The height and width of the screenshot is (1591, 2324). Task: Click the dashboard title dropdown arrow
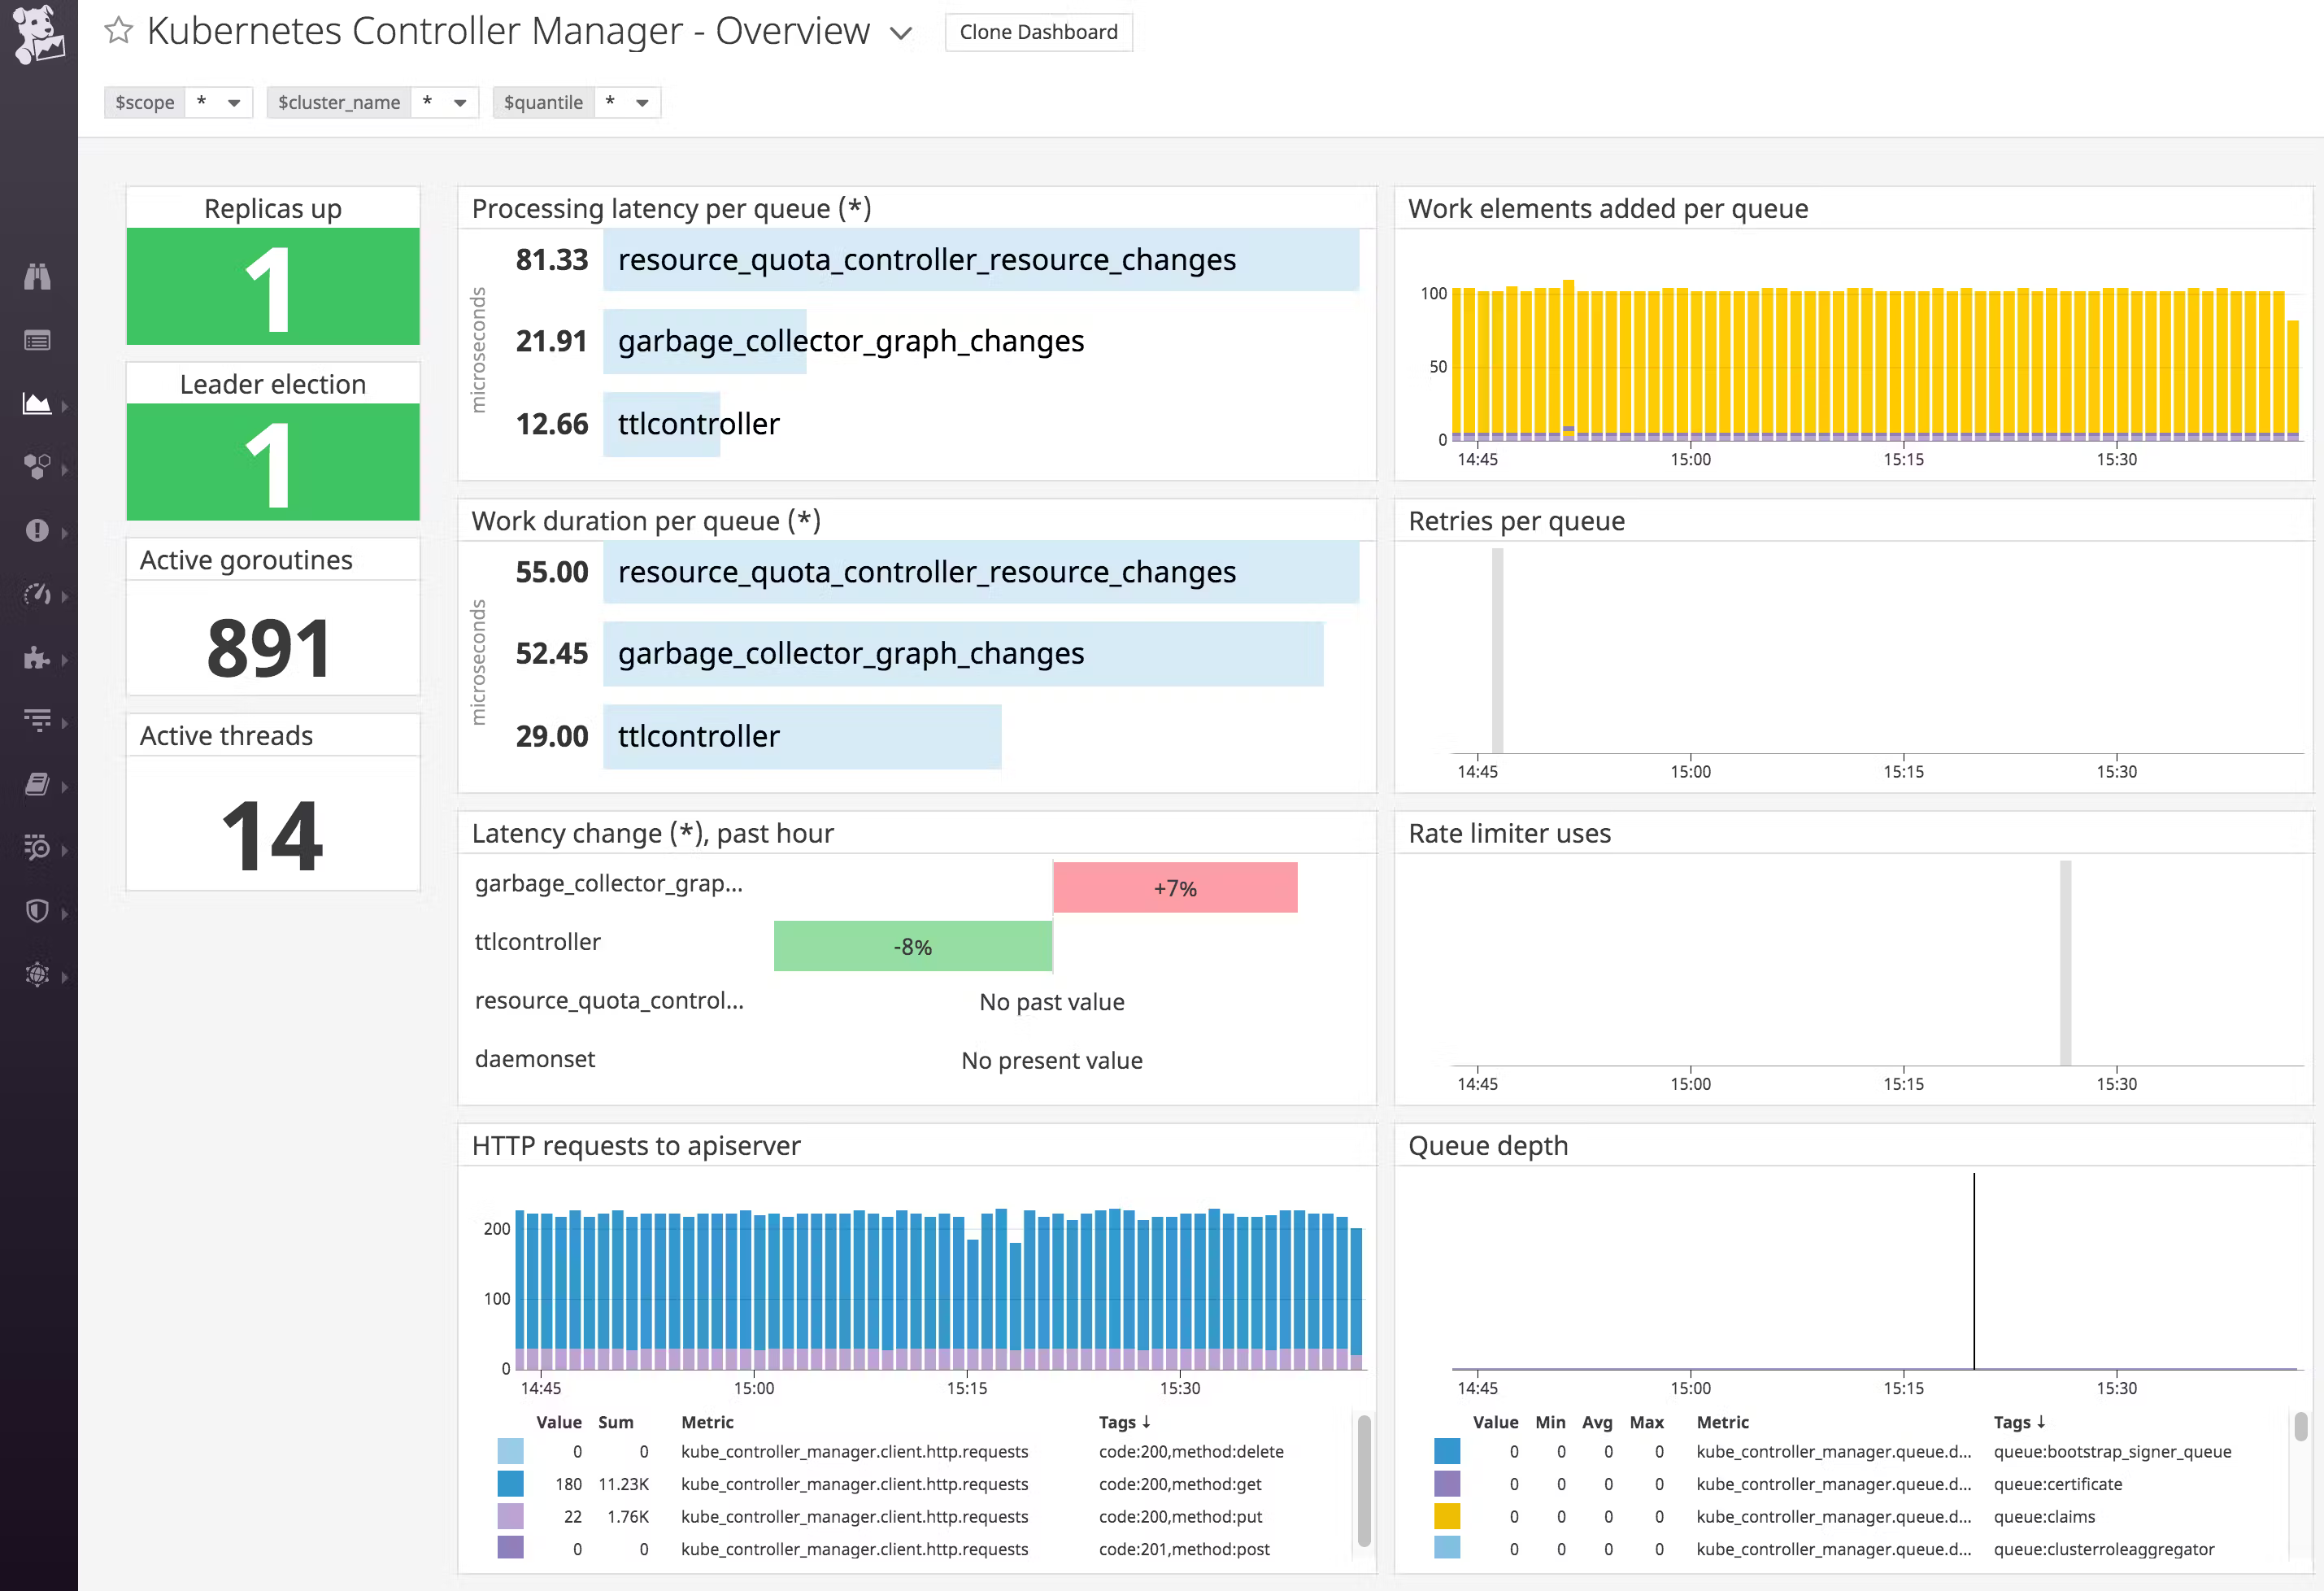(x=901, y=33)
